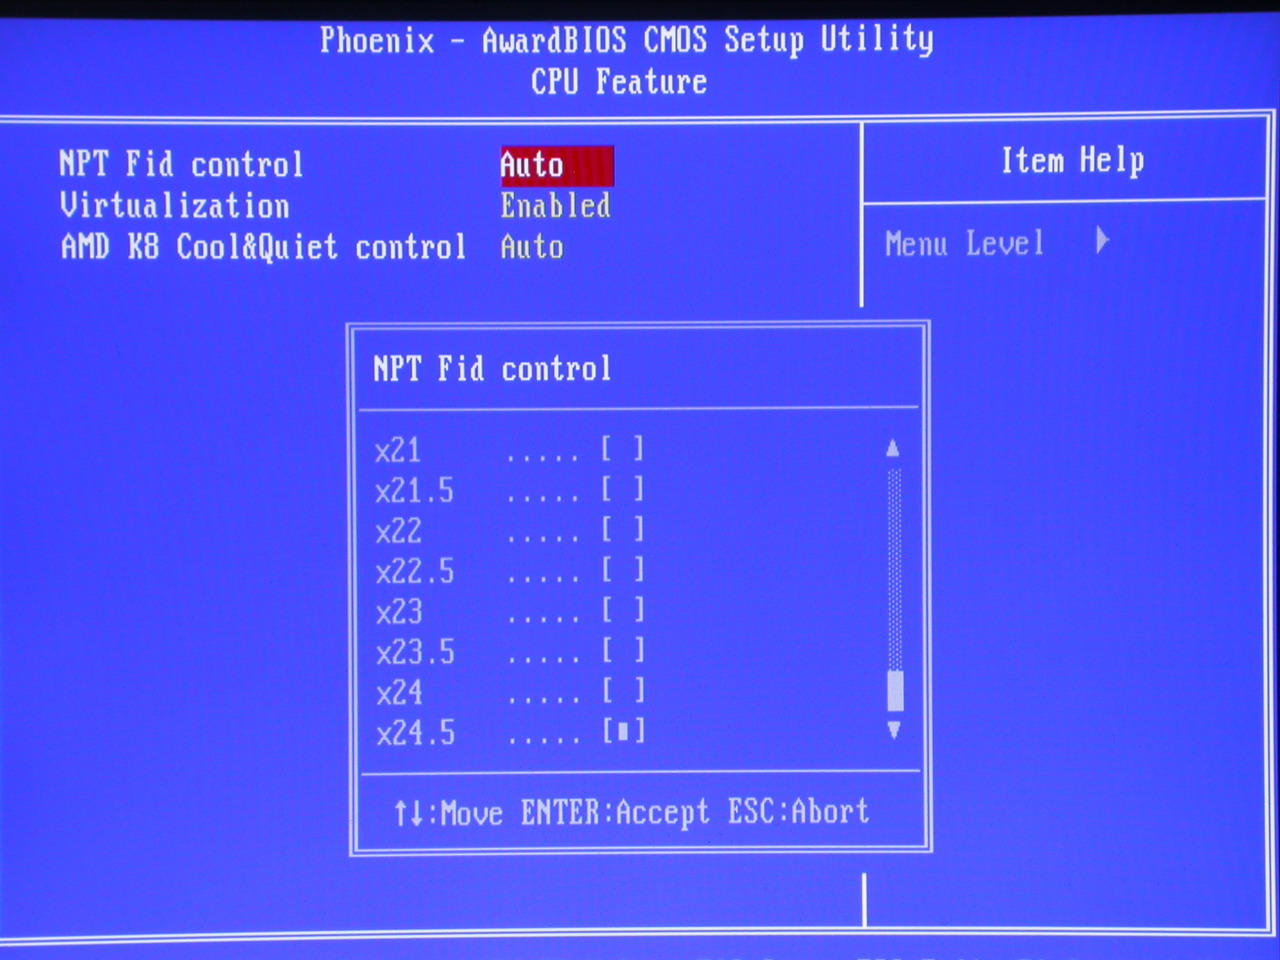Click the ENTER:Accept hint text
Image resolution: width=1280 pixels, height=960 pixels.
[614, 812]
